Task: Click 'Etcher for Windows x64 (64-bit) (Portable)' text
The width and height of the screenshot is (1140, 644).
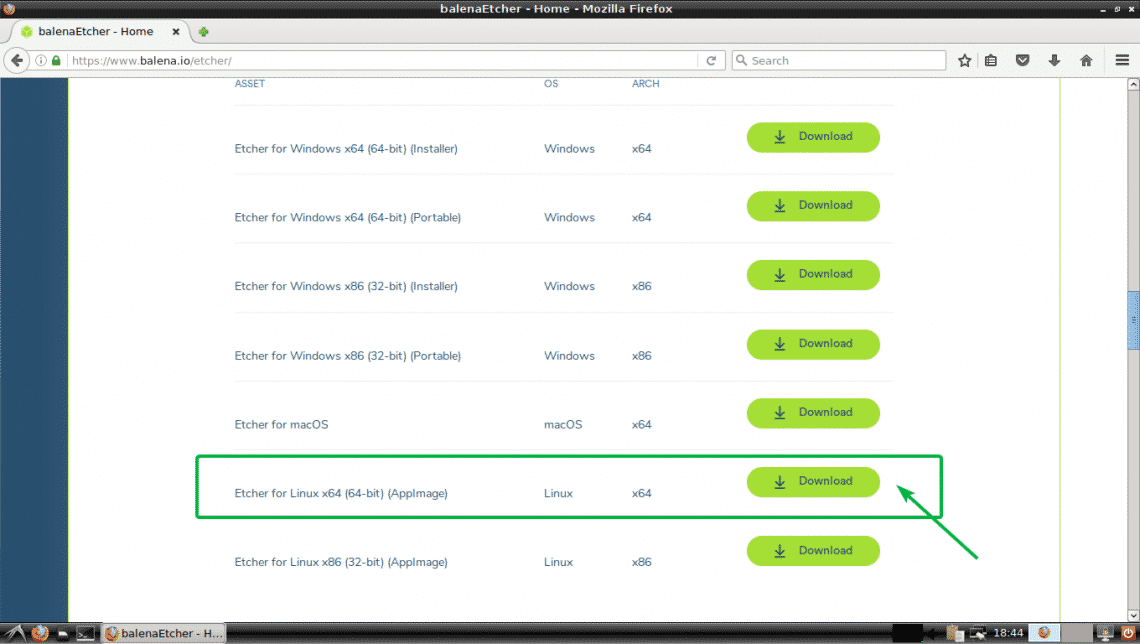Action: point(348,217)
